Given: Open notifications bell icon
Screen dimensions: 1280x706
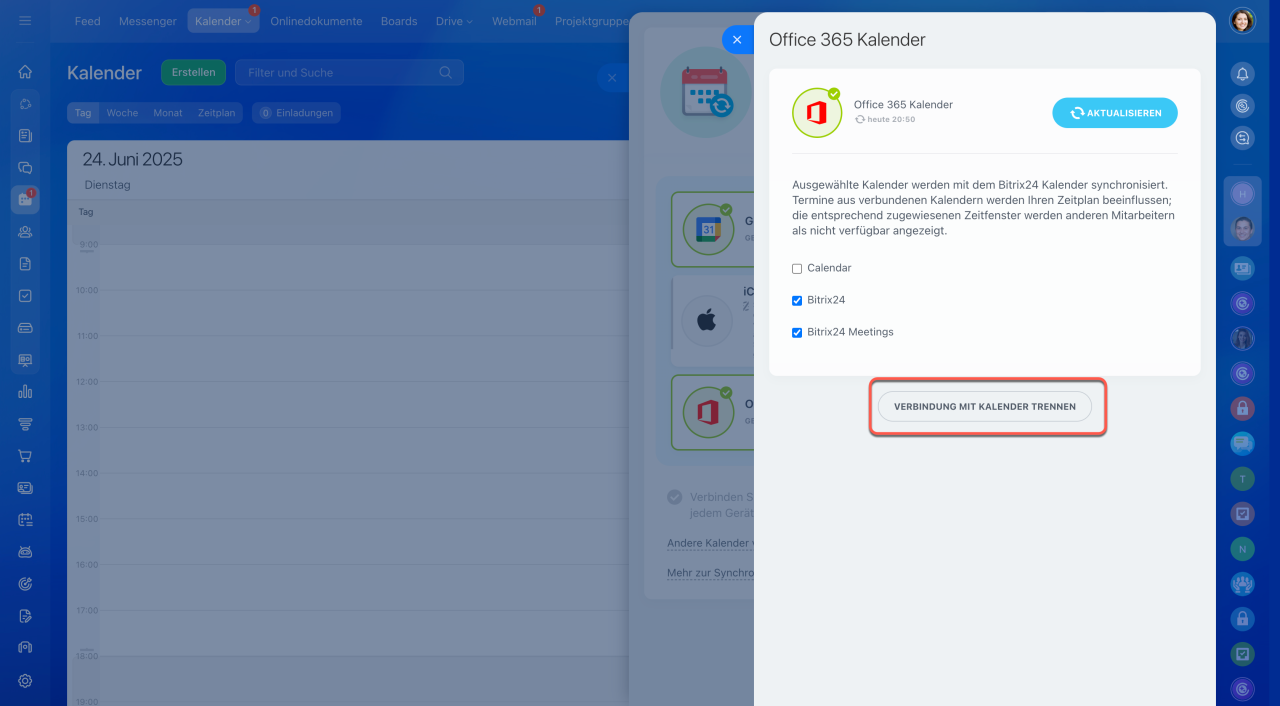Looking at the screenshot, I should click(x=1242, y=73).
